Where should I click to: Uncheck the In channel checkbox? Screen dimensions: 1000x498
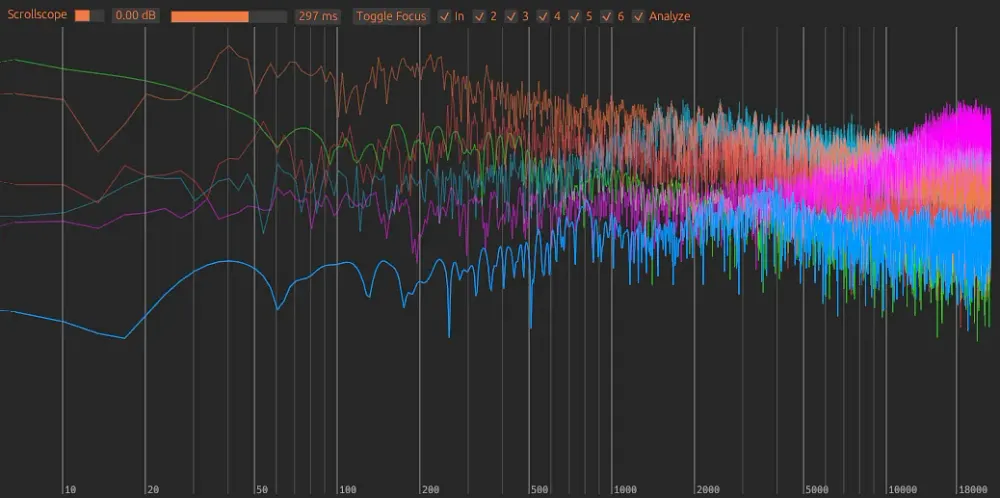click(445, 16)
